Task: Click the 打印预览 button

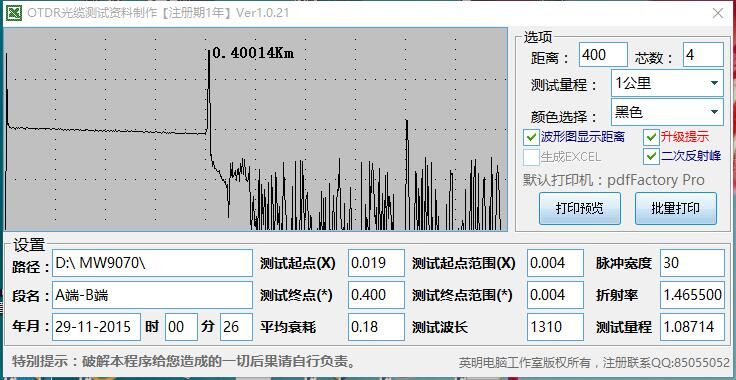Action: tap(580, 208)
